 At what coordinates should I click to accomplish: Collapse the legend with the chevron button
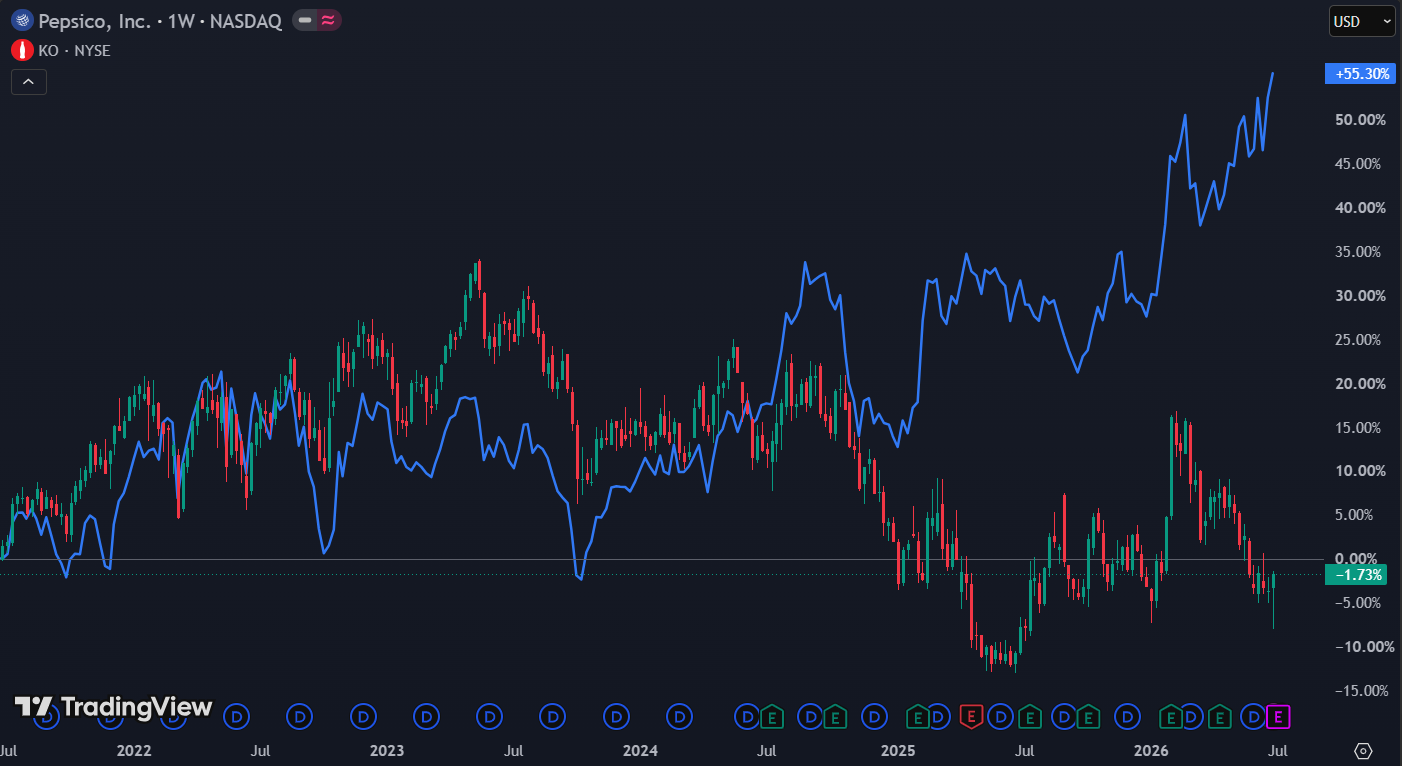(29, 82)
